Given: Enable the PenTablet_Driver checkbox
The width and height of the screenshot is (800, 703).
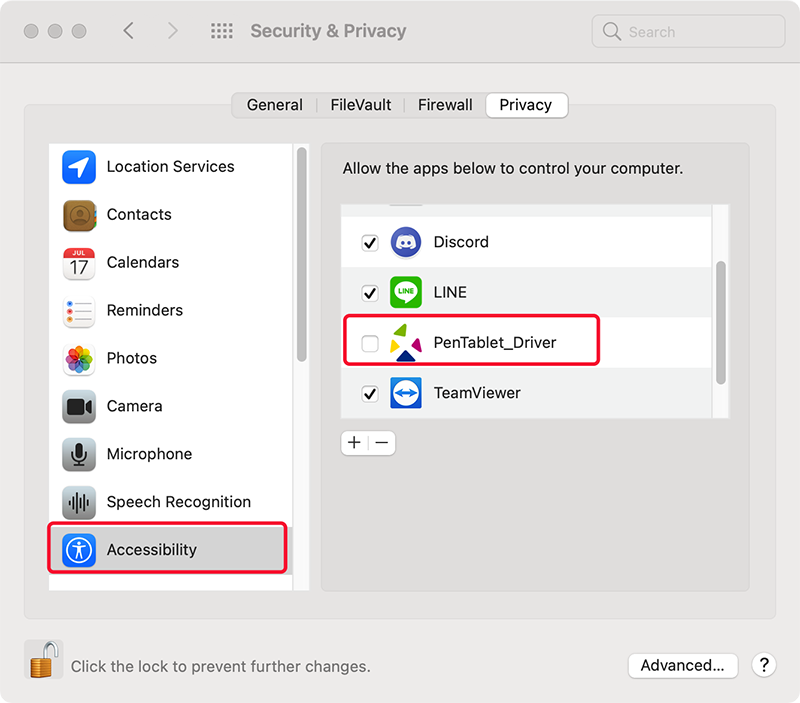Looking at the screenshot, I should 370,343.
